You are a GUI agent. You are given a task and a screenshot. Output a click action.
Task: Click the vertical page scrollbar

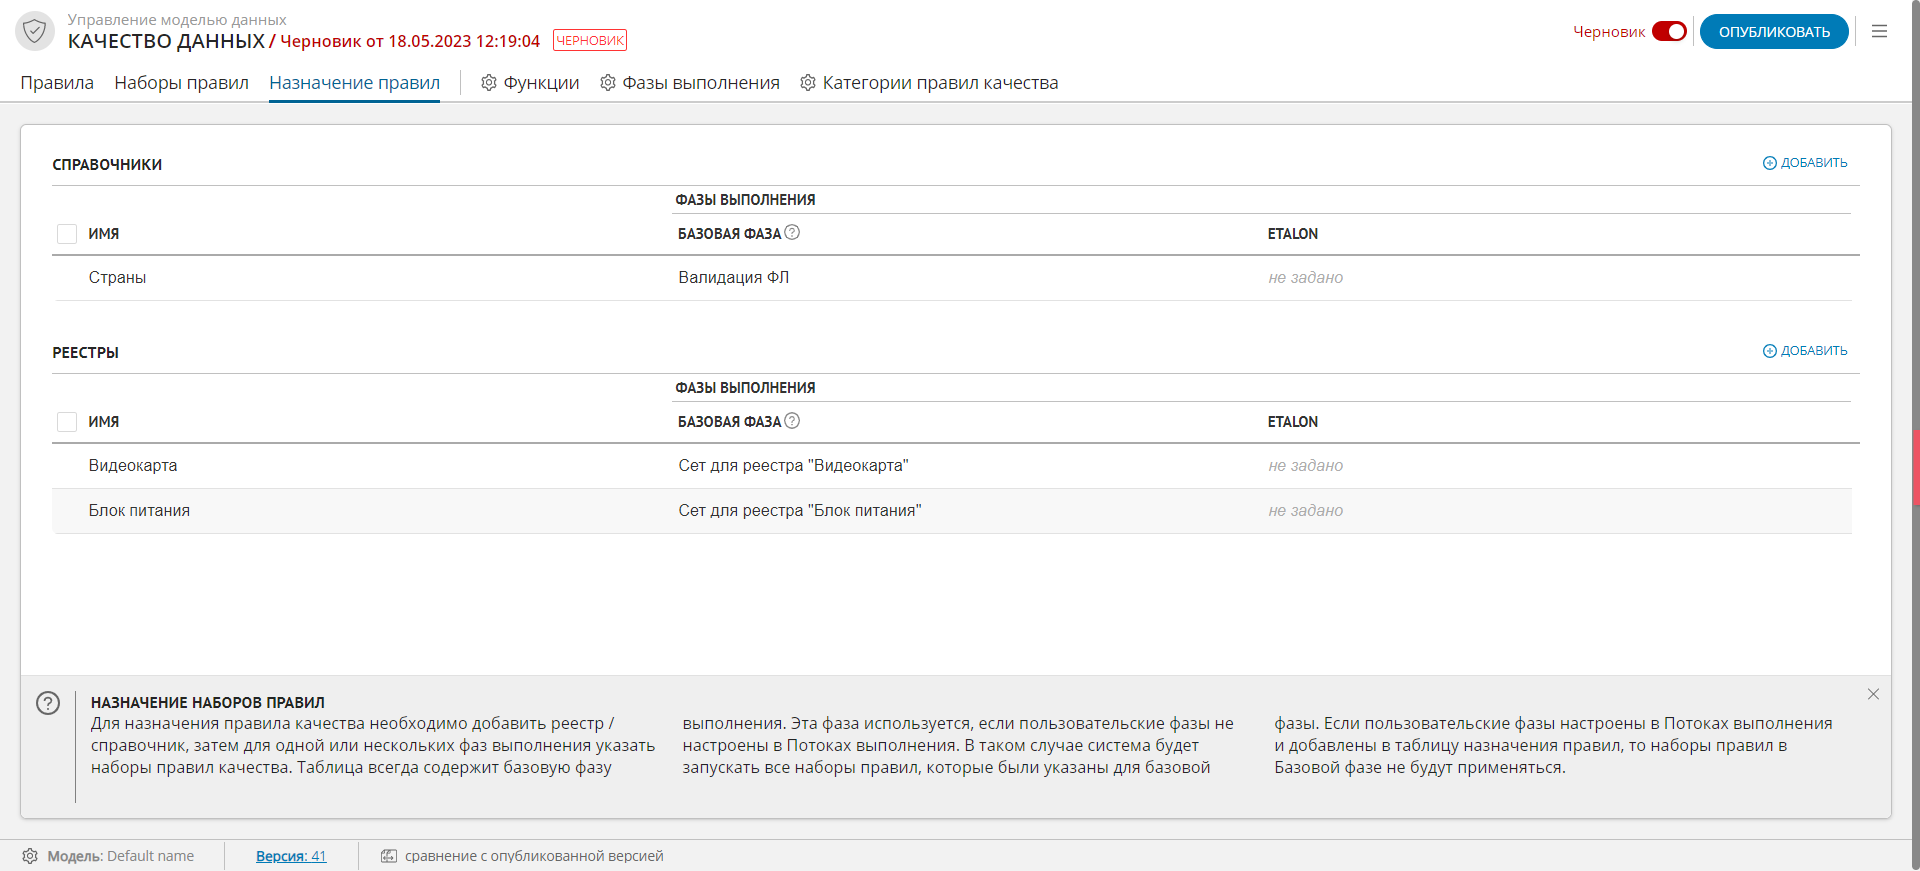point(1916,435)
